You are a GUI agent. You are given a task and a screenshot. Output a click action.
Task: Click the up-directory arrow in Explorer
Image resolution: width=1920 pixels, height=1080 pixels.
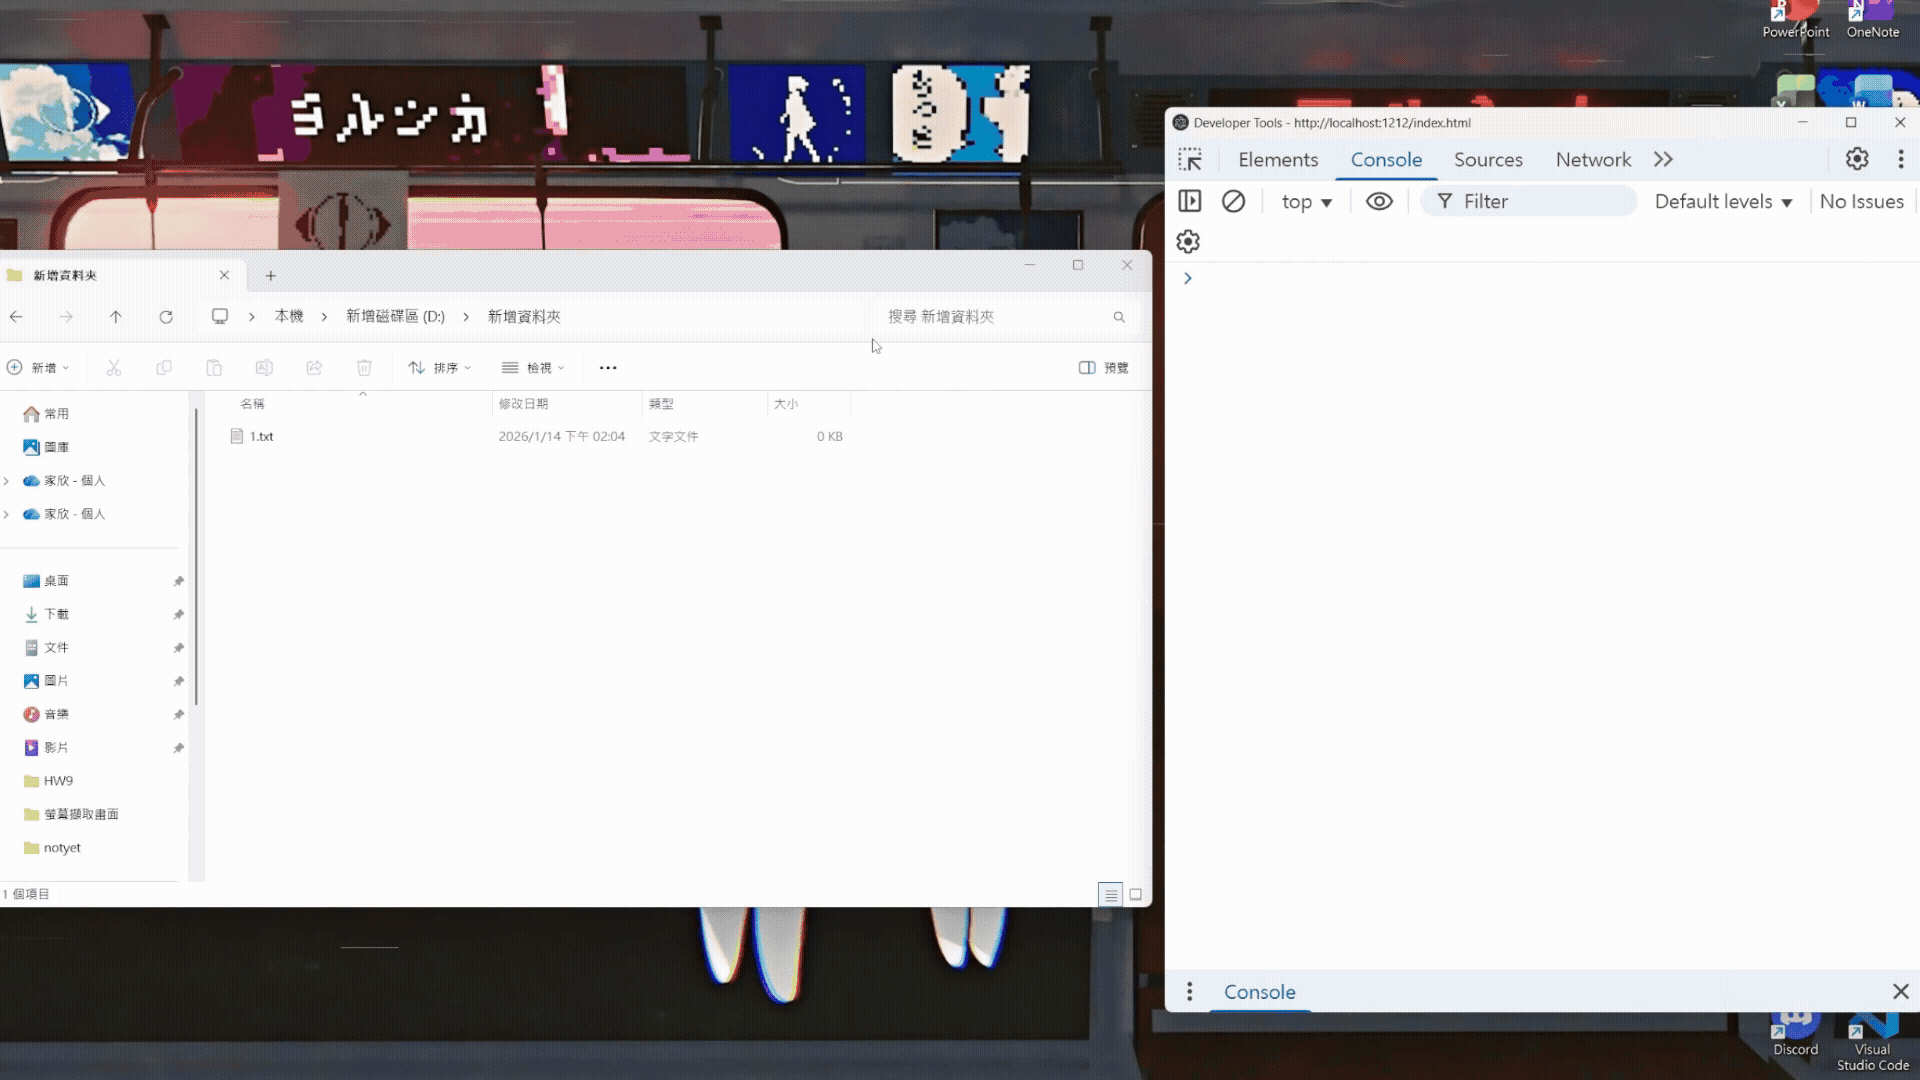116,317
